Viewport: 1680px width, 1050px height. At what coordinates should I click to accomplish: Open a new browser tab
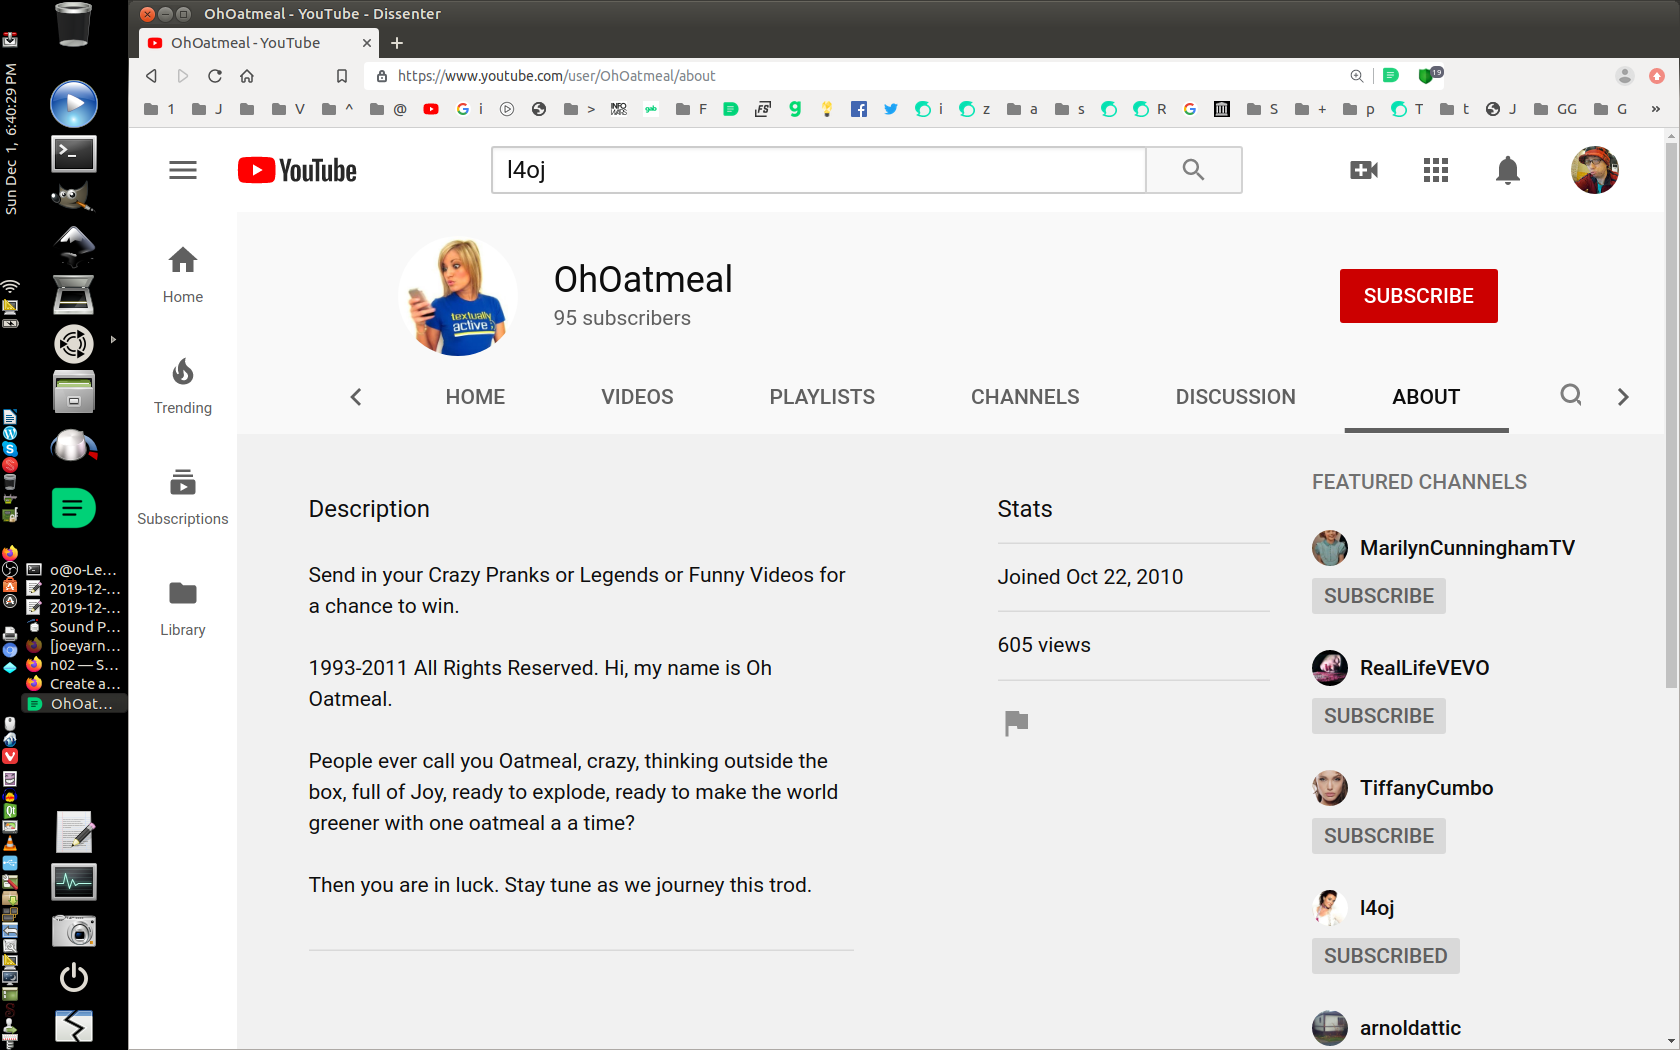point(397,43)
